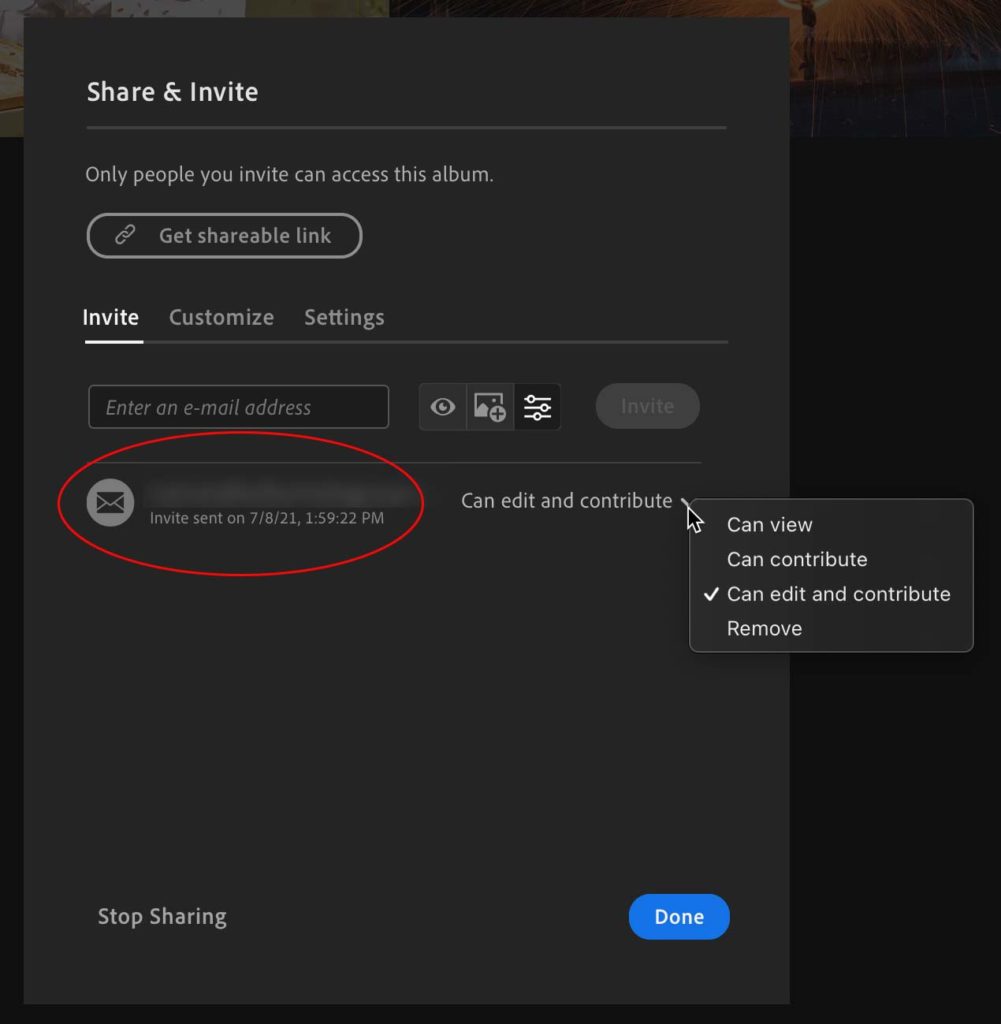This screenshot has height=1024, width=1001.
Task: Switch to the Customize tab
Action: tap(221, 318)
